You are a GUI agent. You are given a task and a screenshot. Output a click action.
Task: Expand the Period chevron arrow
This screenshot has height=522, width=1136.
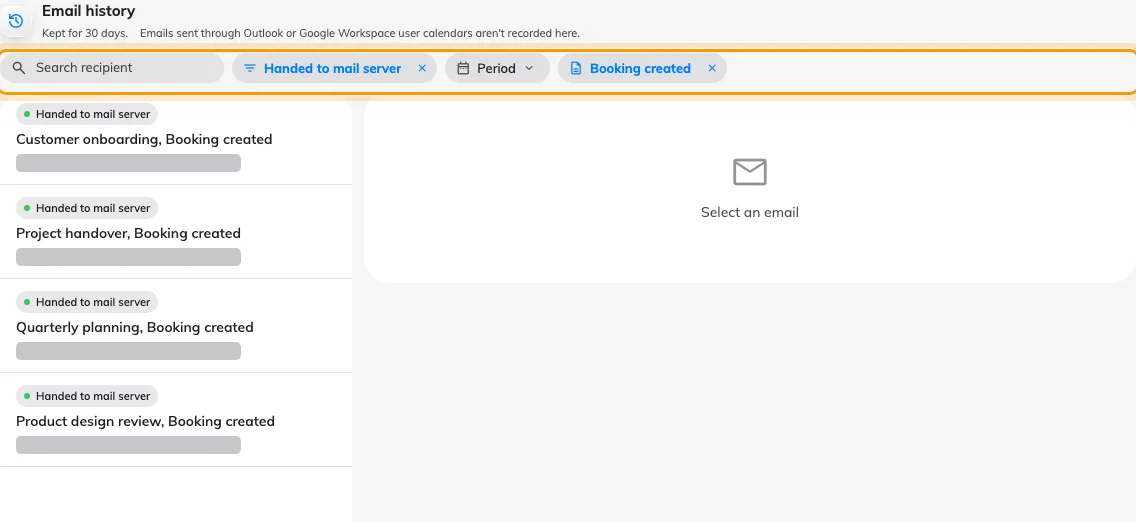coord(529,68)
